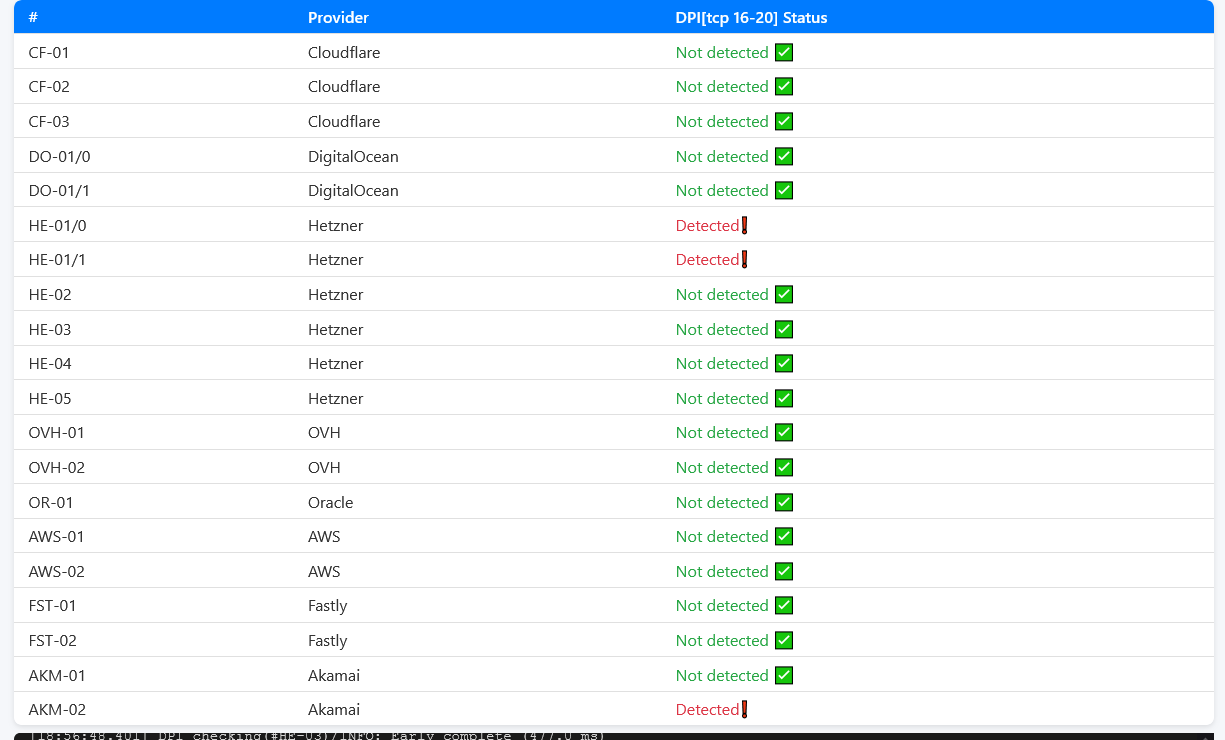Select the HE-05 row identifier
This screenshot has width=1225, height=740.
click(x=50, y=399)
